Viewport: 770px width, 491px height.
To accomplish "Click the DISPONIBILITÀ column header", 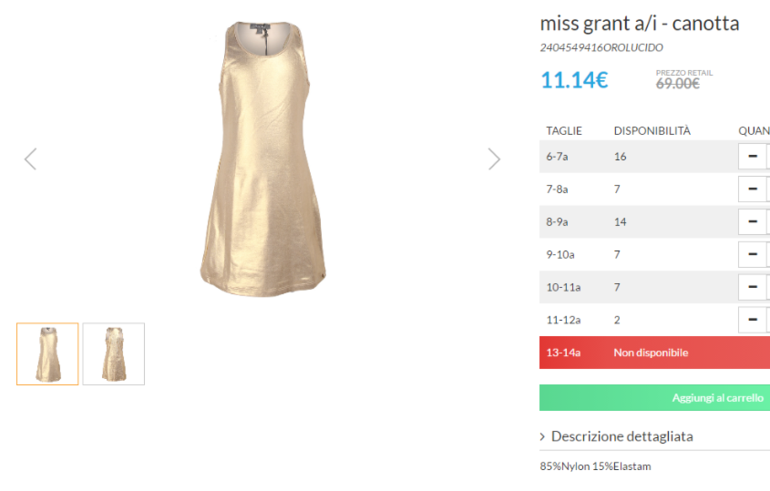I will point(652,130).
